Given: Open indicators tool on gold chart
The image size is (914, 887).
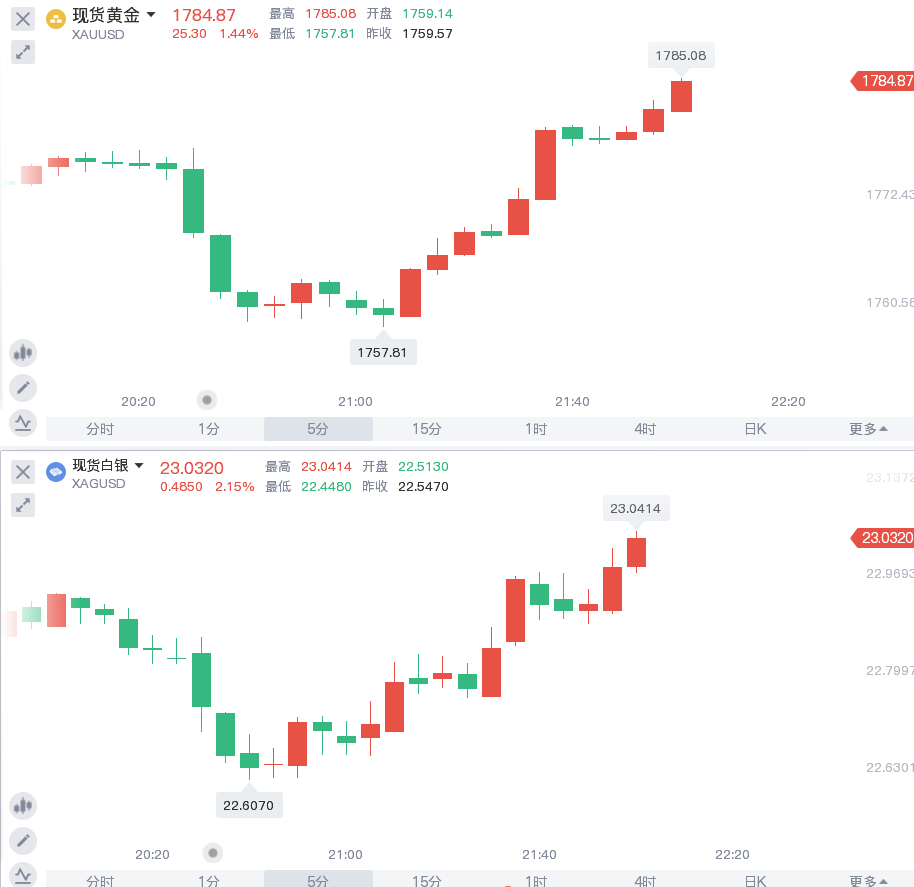Looking at the screenshot, I should coord(23,423).
